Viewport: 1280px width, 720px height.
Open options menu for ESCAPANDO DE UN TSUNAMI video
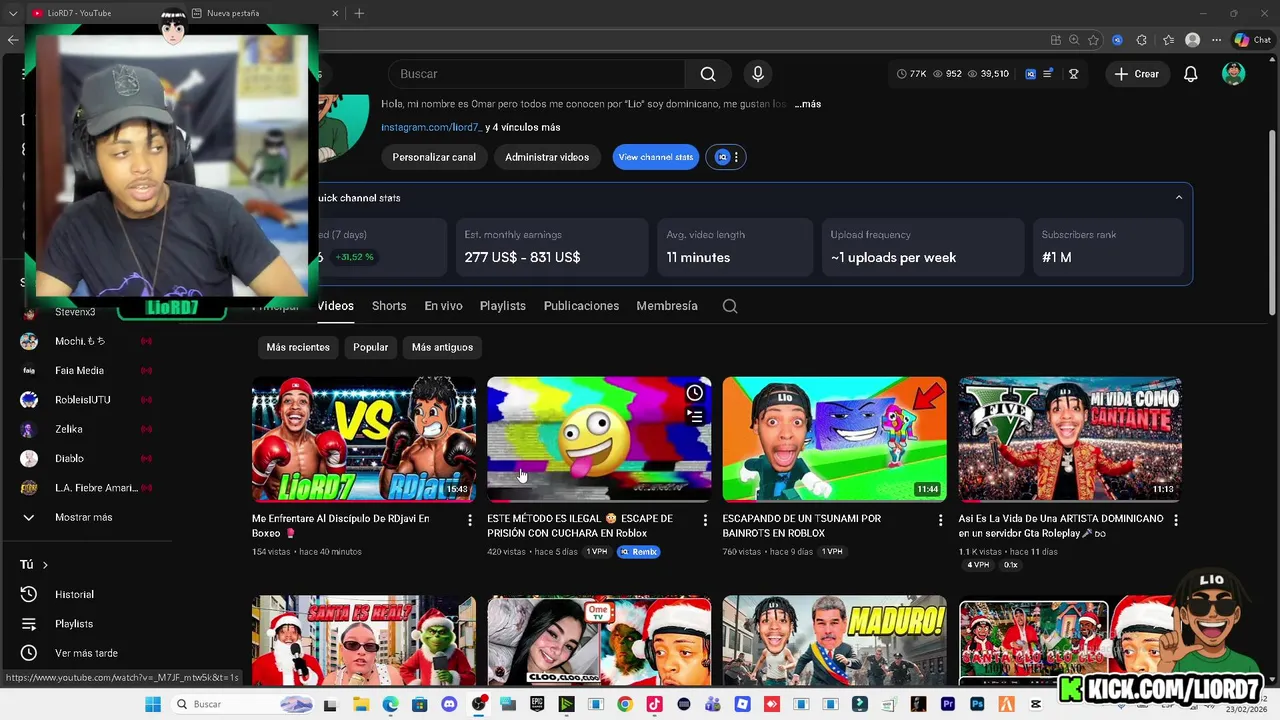pyautogui.click(x=940, y=520)
